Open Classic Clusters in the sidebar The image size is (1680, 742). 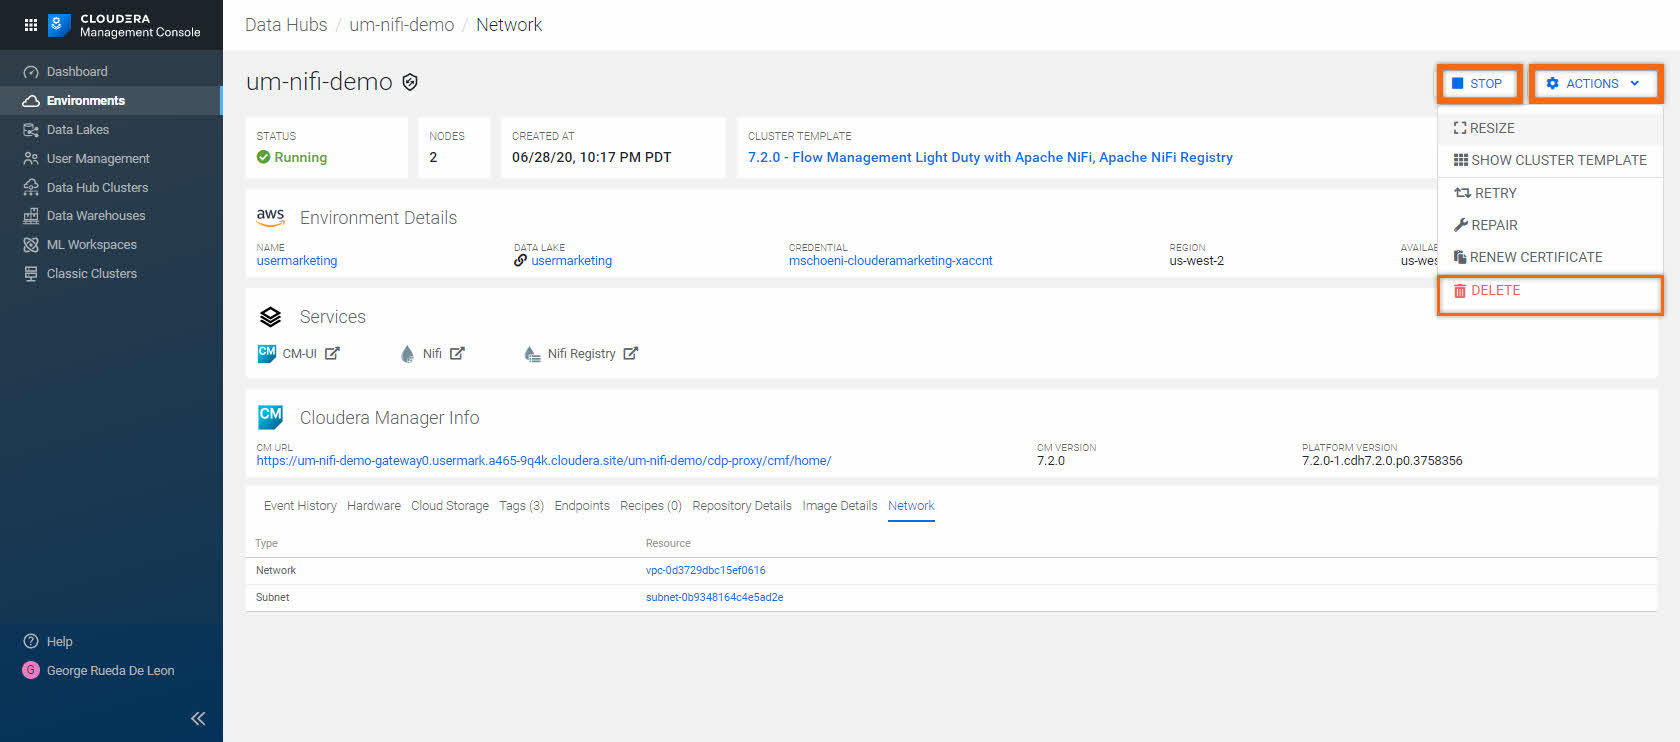pos(92,274)
